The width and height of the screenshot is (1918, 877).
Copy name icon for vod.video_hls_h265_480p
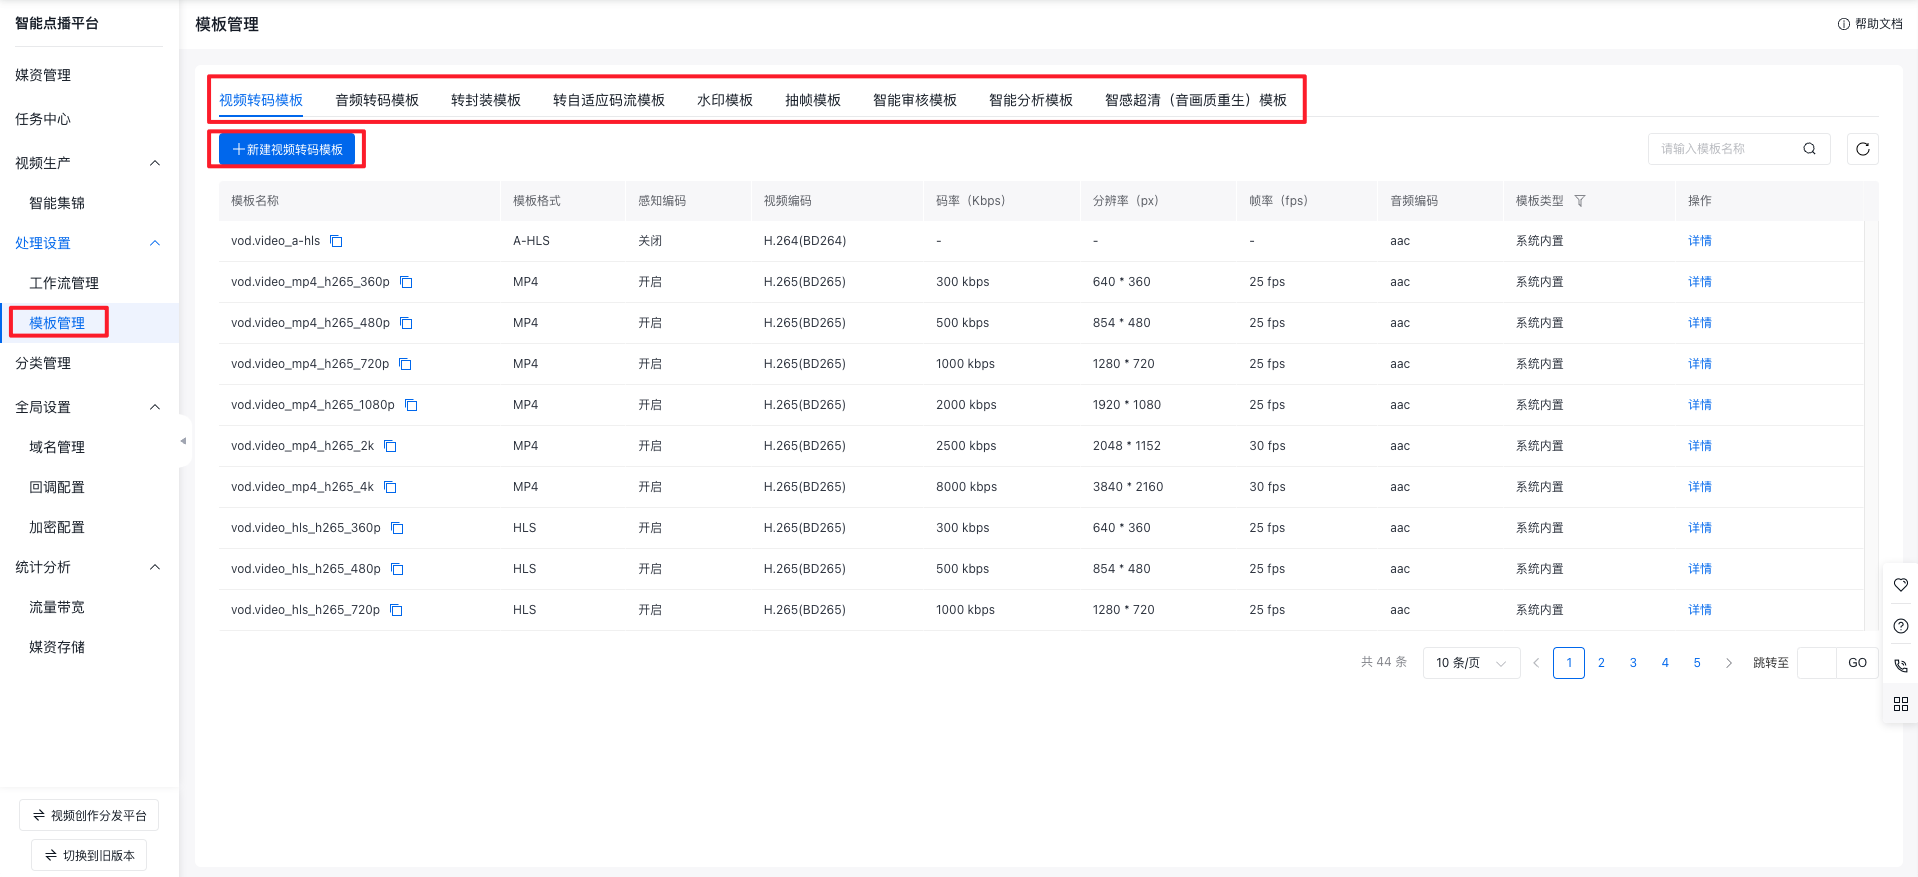tap(397, 569)
